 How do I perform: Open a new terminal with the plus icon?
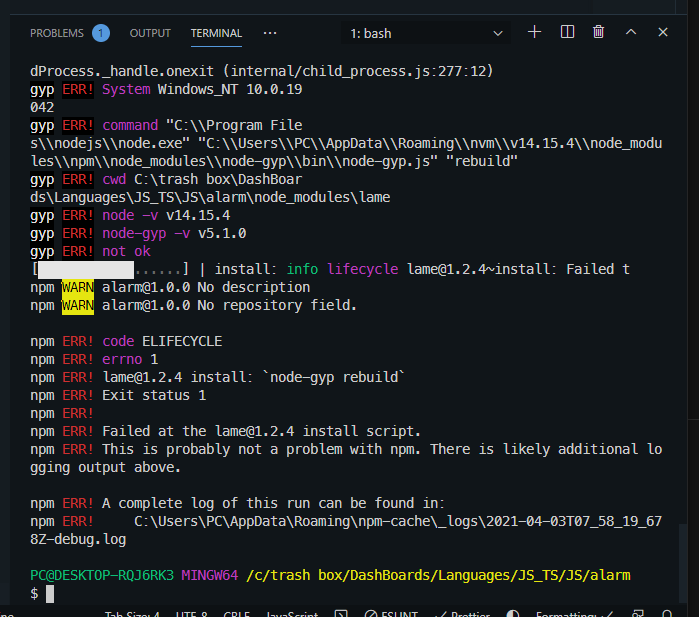click(534, 33)
